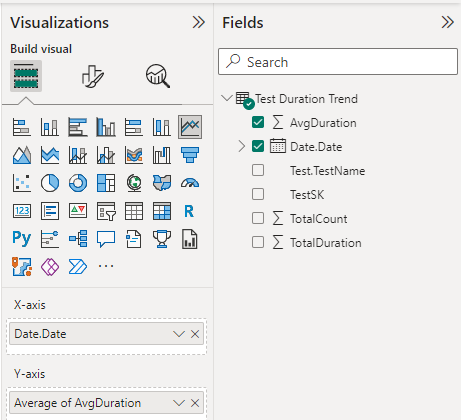Check the TotalCount field
Viewport: 462px width, 420px height.
click(258, 218)
